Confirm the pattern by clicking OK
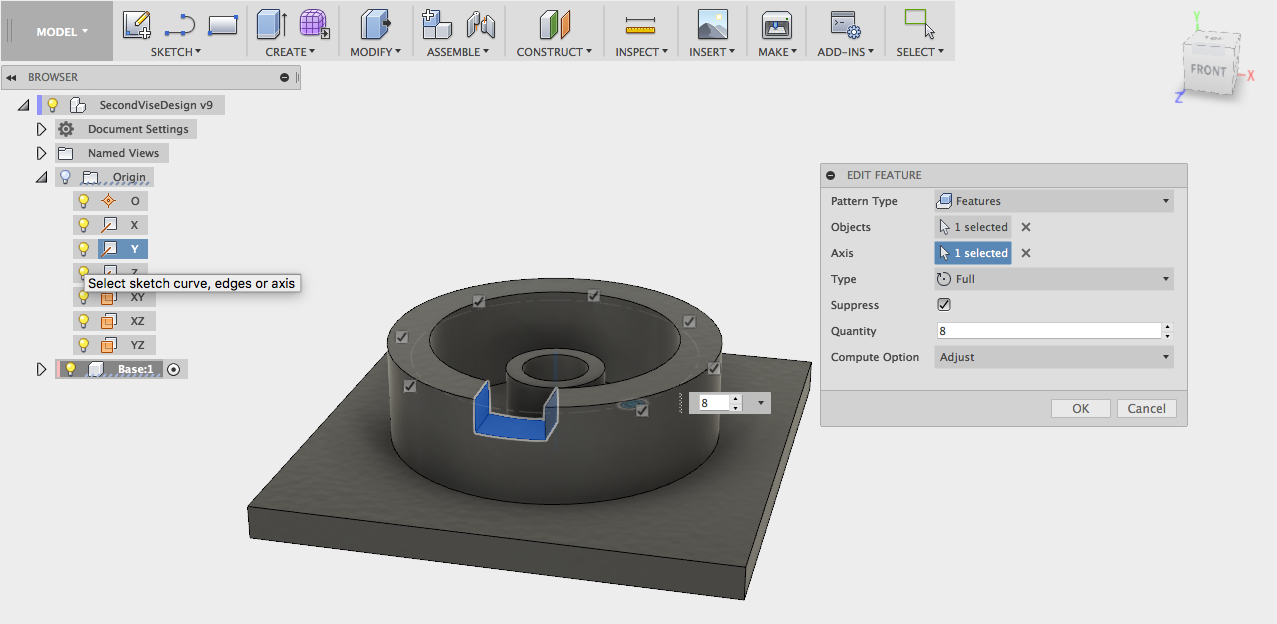 tap(1080, 408)
